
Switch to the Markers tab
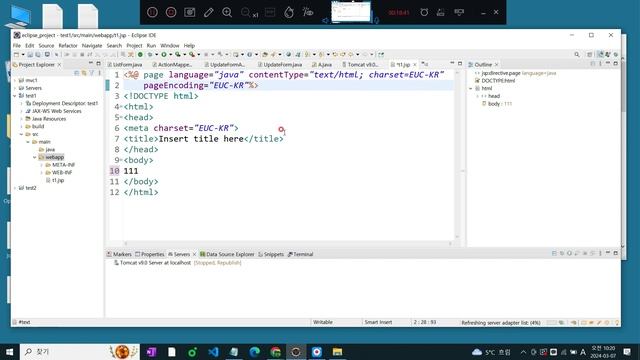(119, 254)
